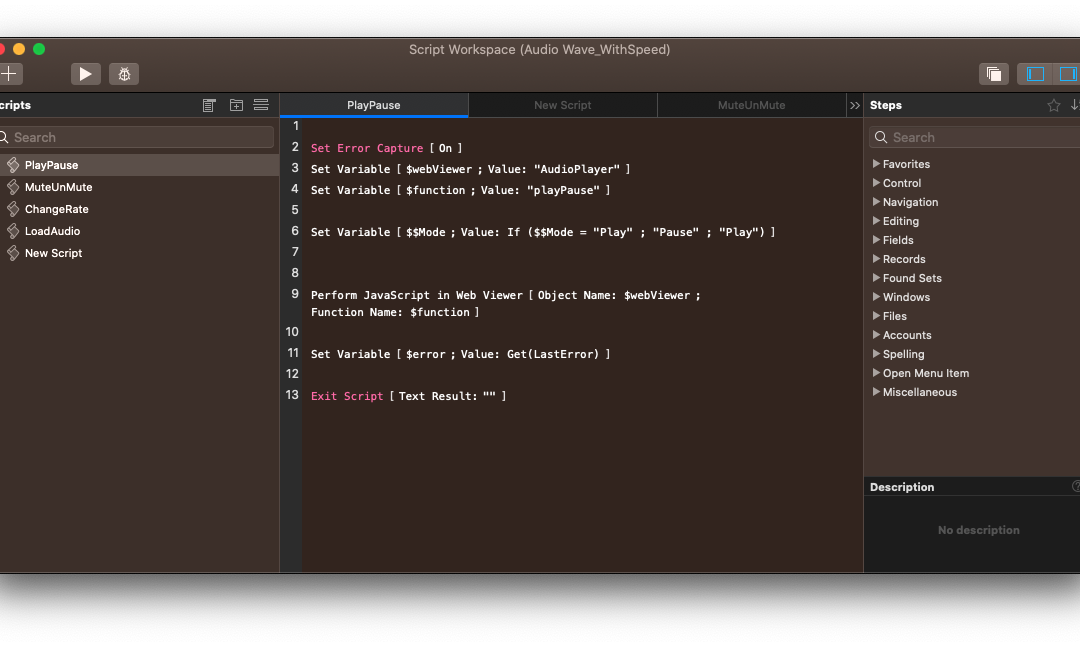Click the Description panel header

[x=972, y=486]
